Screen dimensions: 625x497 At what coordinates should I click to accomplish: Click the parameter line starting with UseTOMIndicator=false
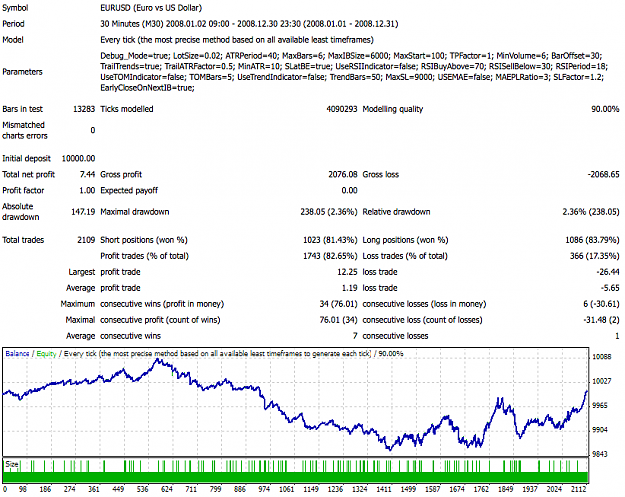[x=352, y=77]
